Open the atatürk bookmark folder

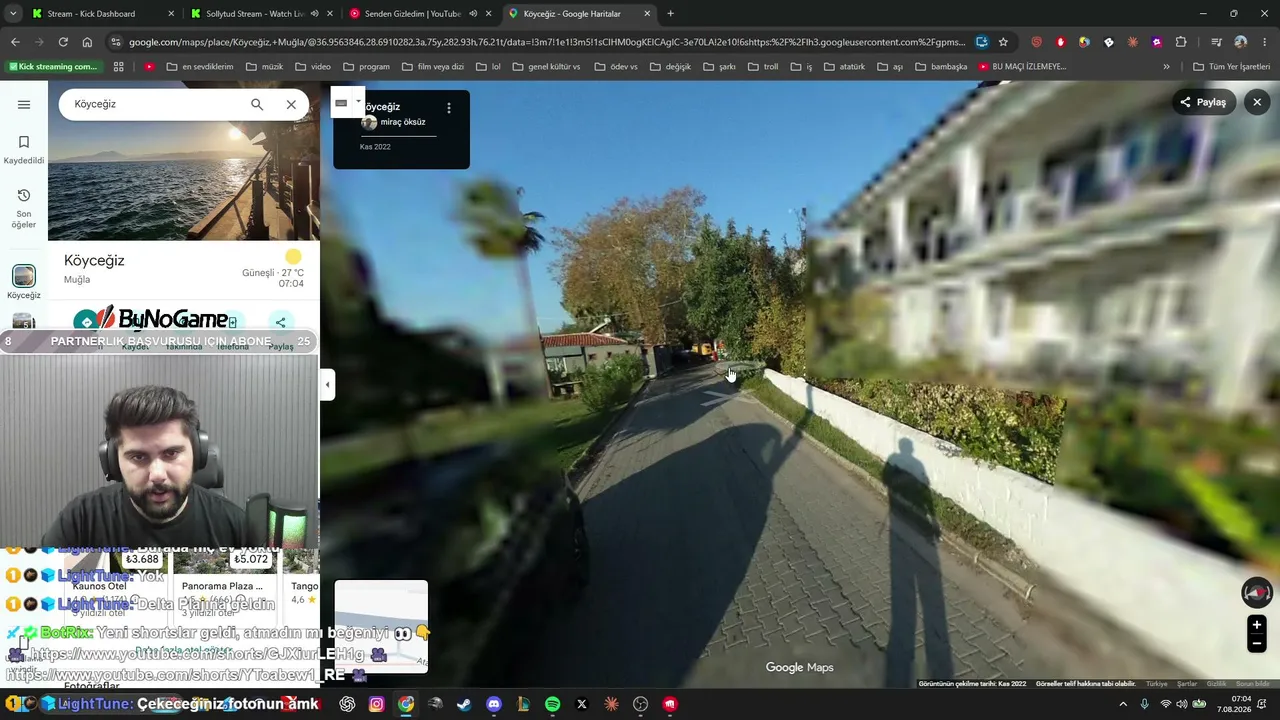(x=844, y=67)
